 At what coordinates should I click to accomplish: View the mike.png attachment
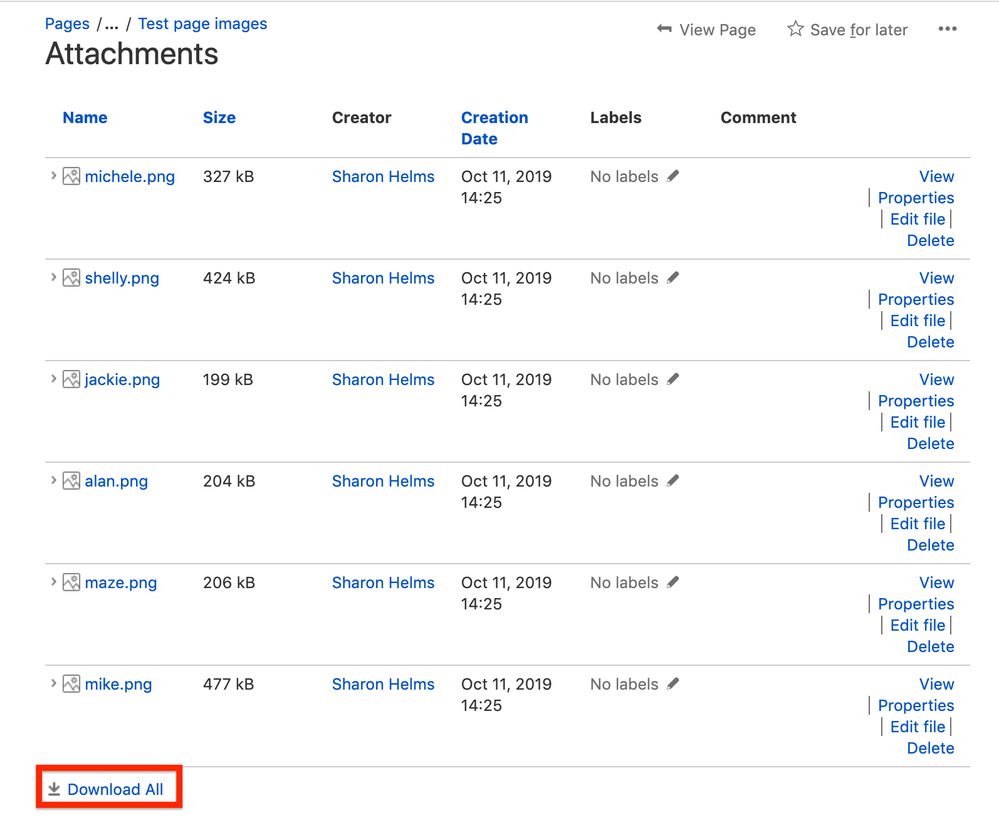(937, 684)
